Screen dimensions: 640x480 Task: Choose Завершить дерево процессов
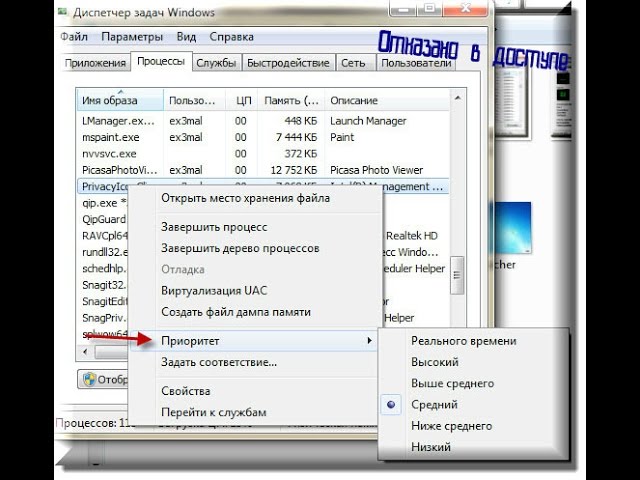(x=254, y=248)
